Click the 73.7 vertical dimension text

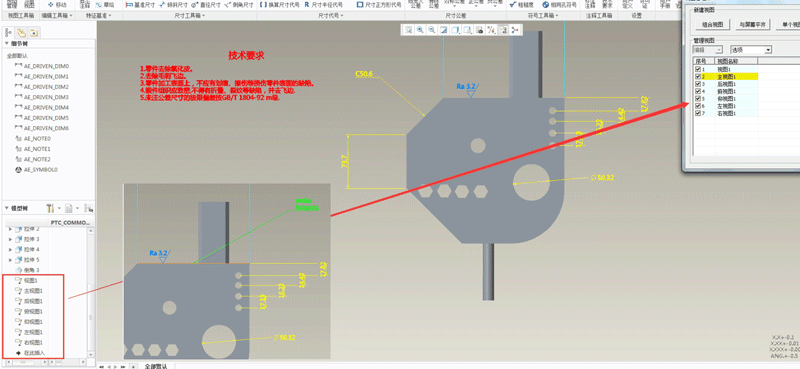(344, 161)
